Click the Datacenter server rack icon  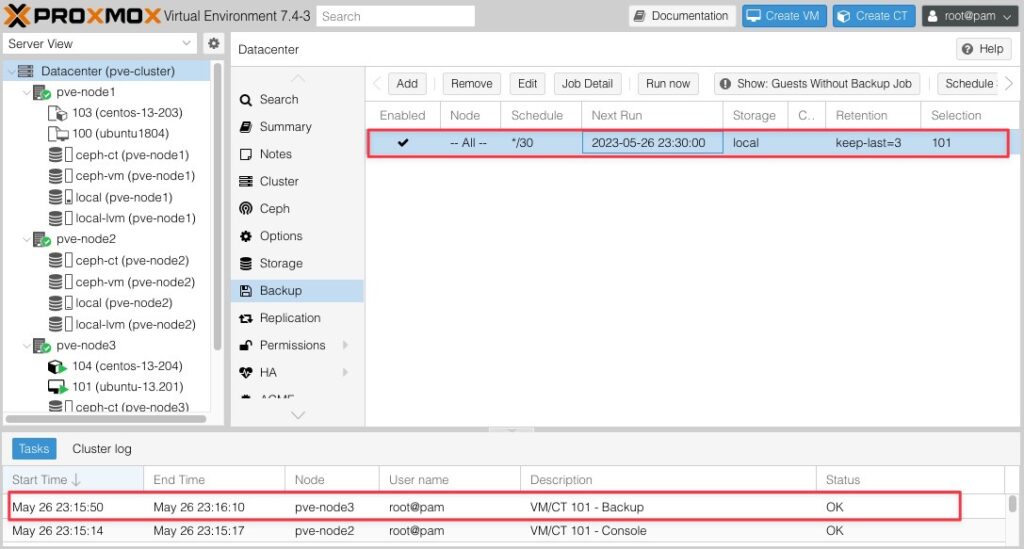pos(25,71)
